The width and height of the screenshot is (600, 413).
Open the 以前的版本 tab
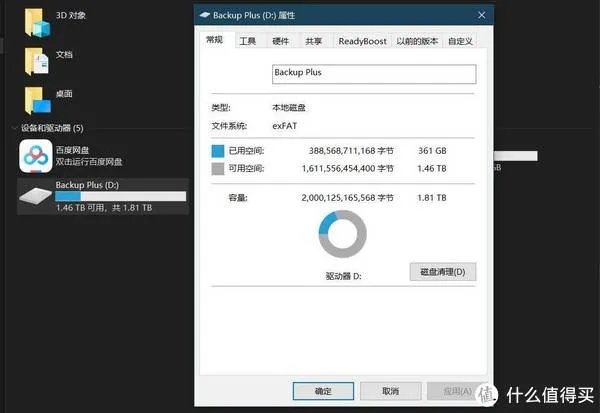[x=417, y=41]
